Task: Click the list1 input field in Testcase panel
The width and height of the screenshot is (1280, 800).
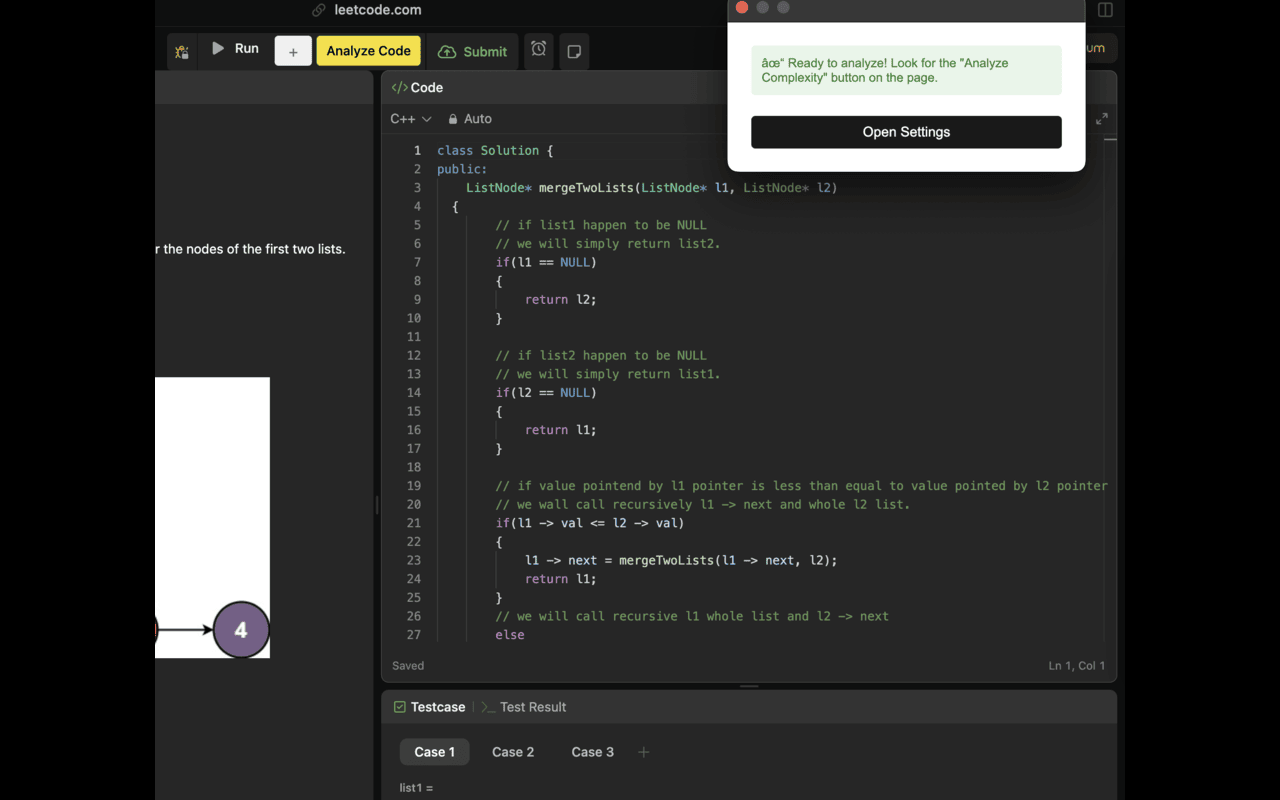Action: click(415, 787)
